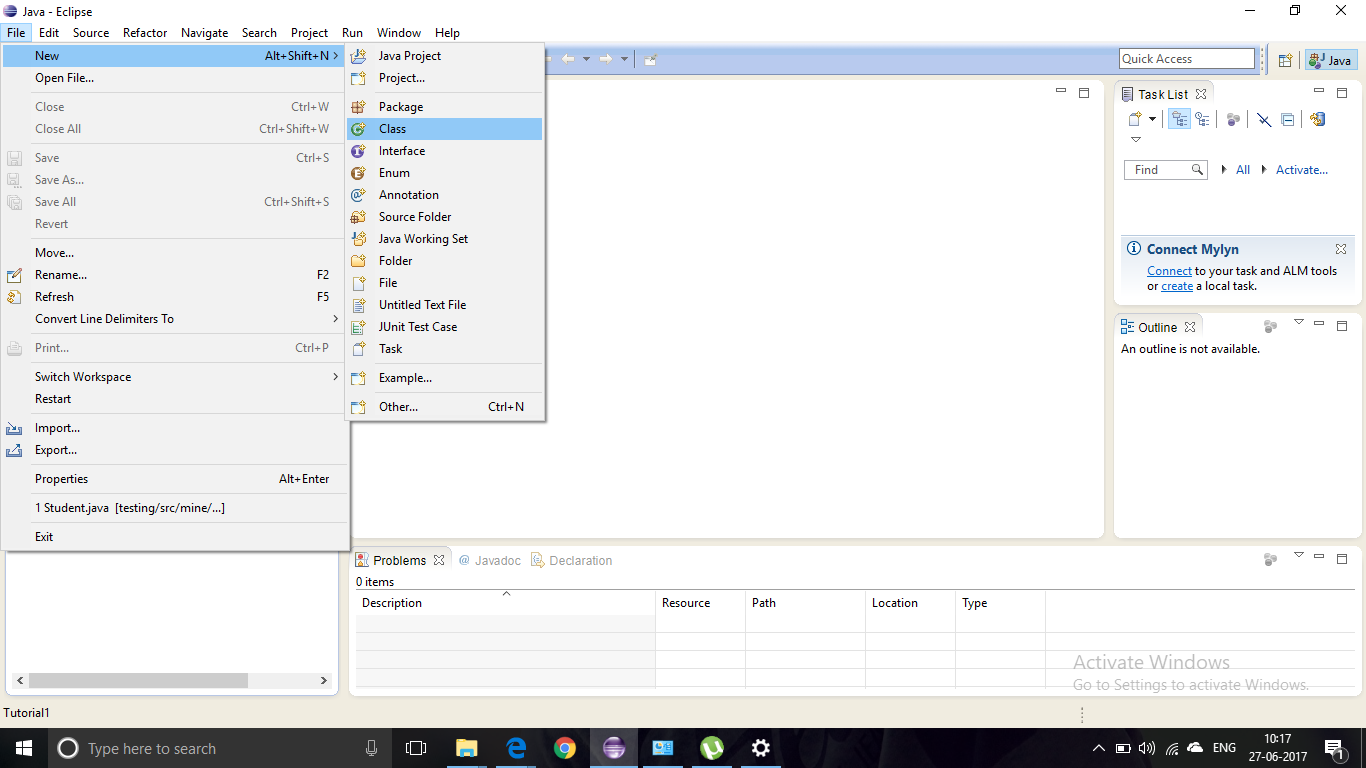Screen dimensions: 1366x768
Task: Click the New Task icon in Task List
Action: tap(1135, 119)
